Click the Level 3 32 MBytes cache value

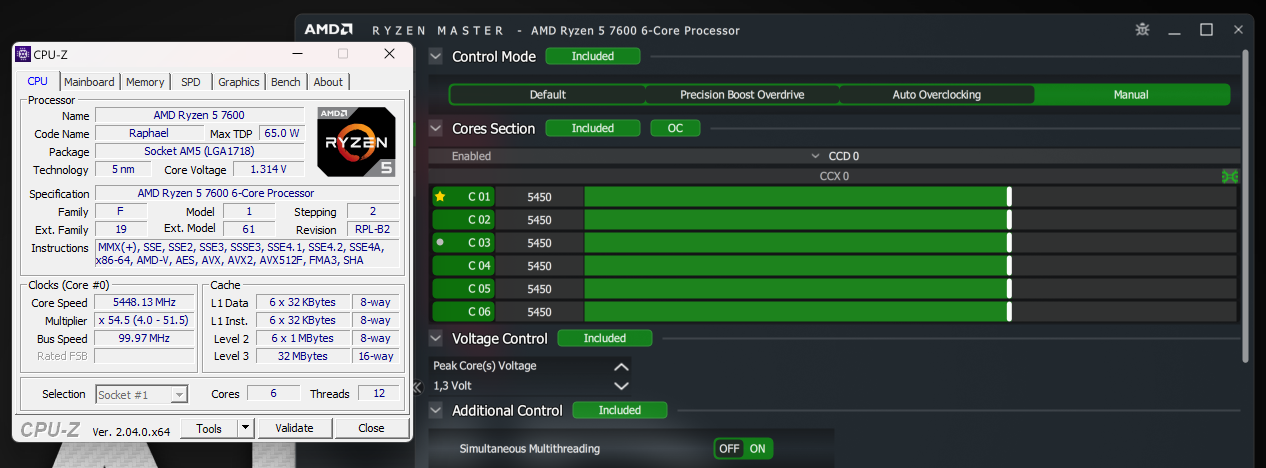click(303, 356)
